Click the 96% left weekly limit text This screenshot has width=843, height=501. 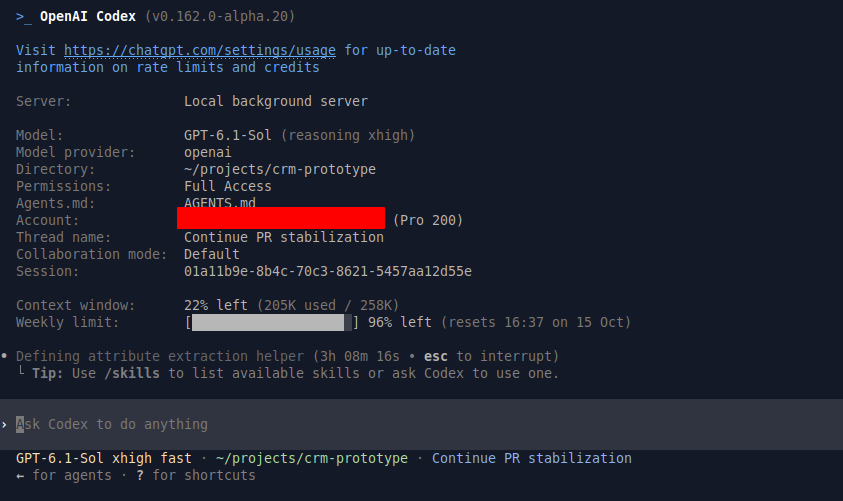[x=400, y=323]
